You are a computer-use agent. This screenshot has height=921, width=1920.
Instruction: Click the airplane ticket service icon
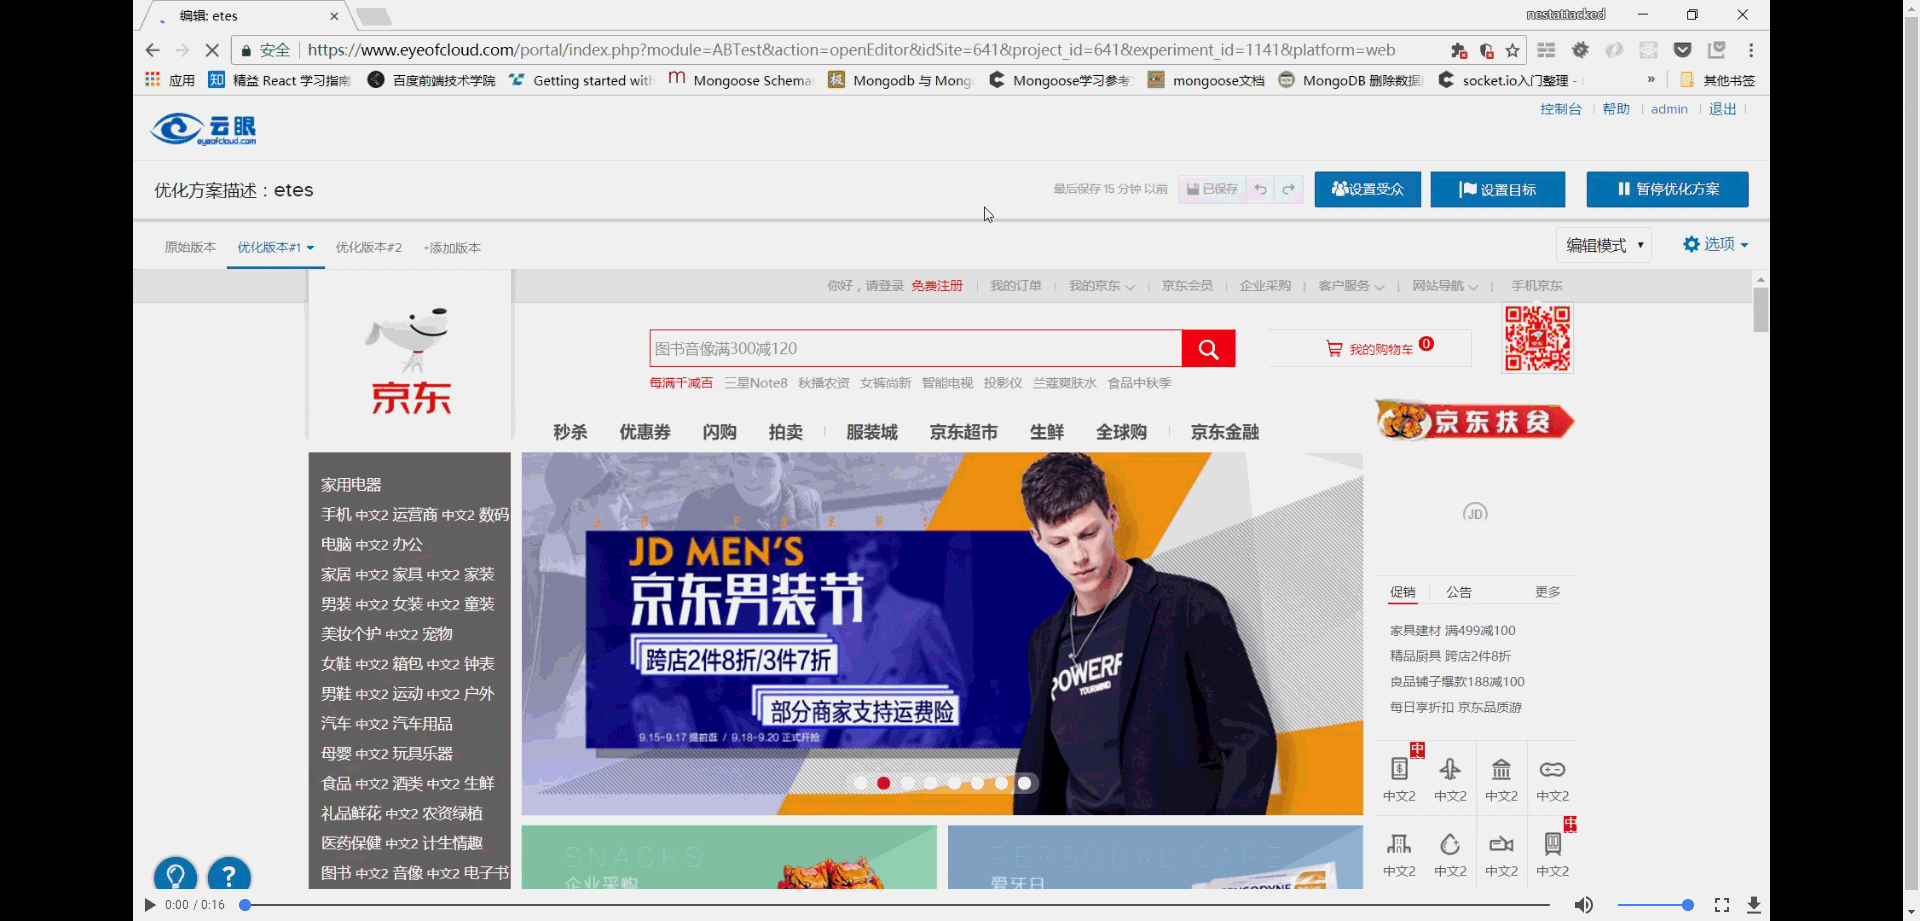click(1450, 769)
